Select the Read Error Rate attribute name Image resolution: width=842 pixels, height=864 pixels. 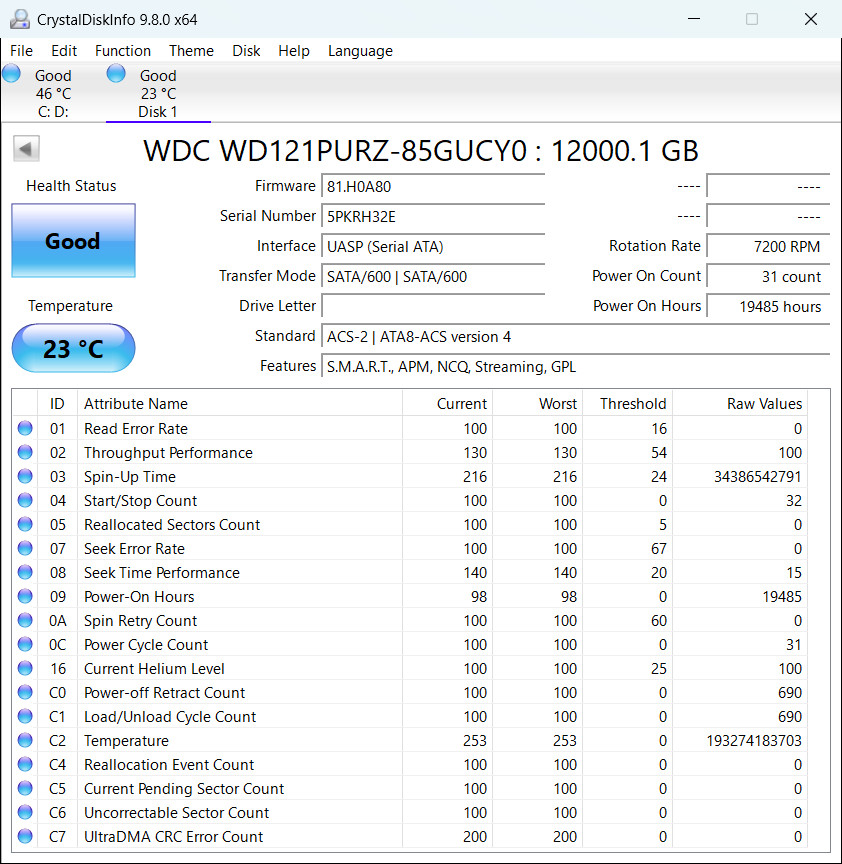point(136,429)
